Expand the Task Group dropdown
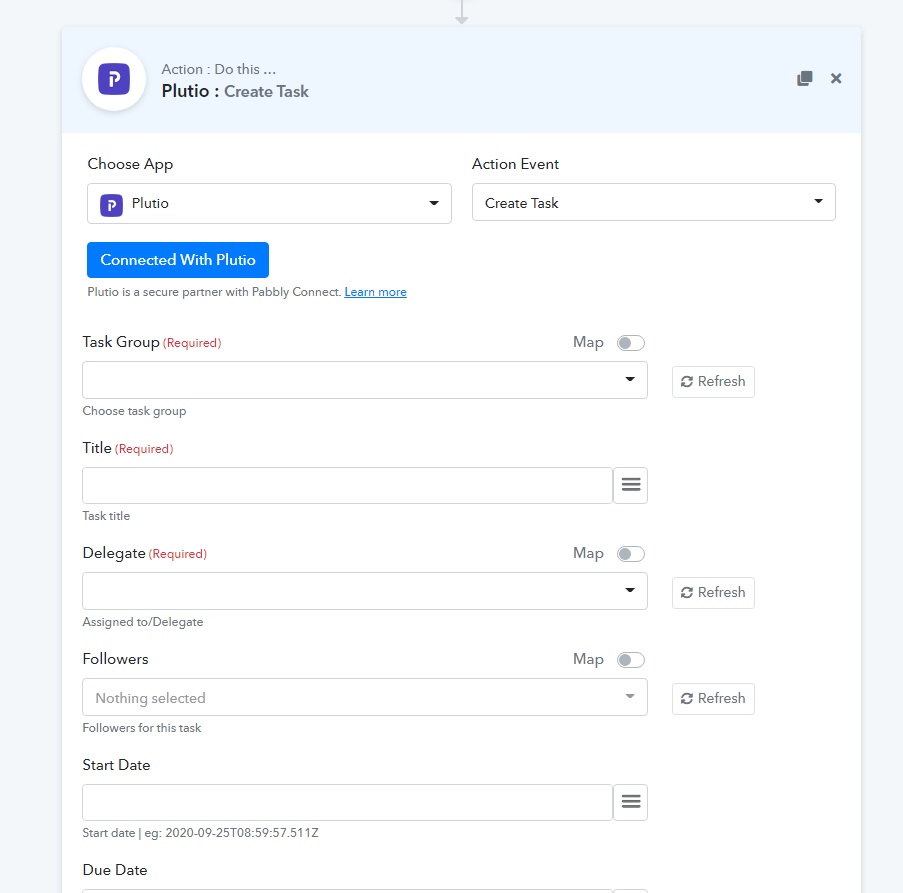 click(x=365, y=380)
